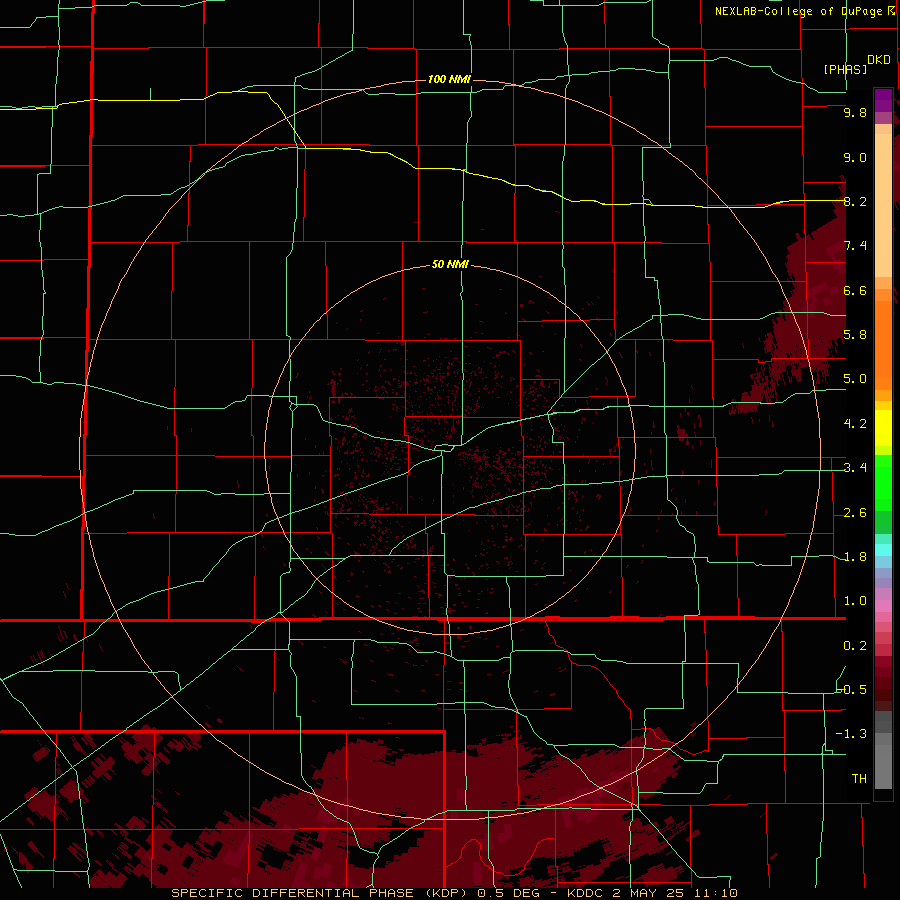Pick the bright green segment of the color bar
900x900 pixels.
click(883, 482)
